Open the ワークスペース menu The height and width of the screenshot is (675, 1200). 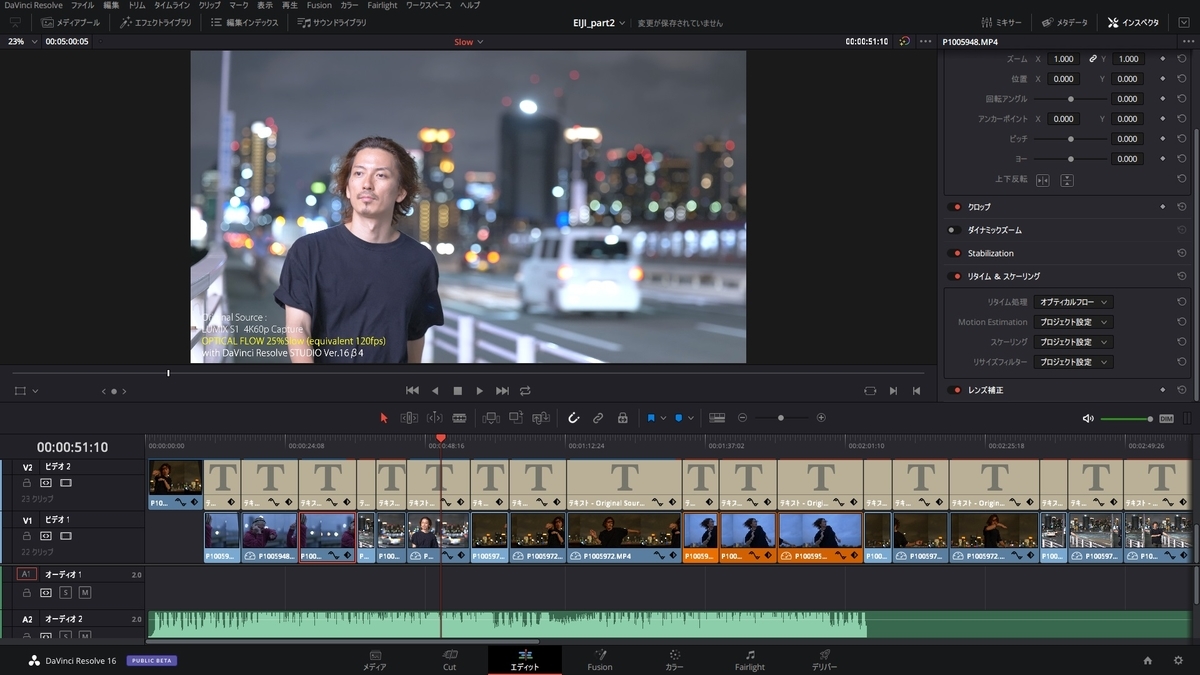point(428,5)
